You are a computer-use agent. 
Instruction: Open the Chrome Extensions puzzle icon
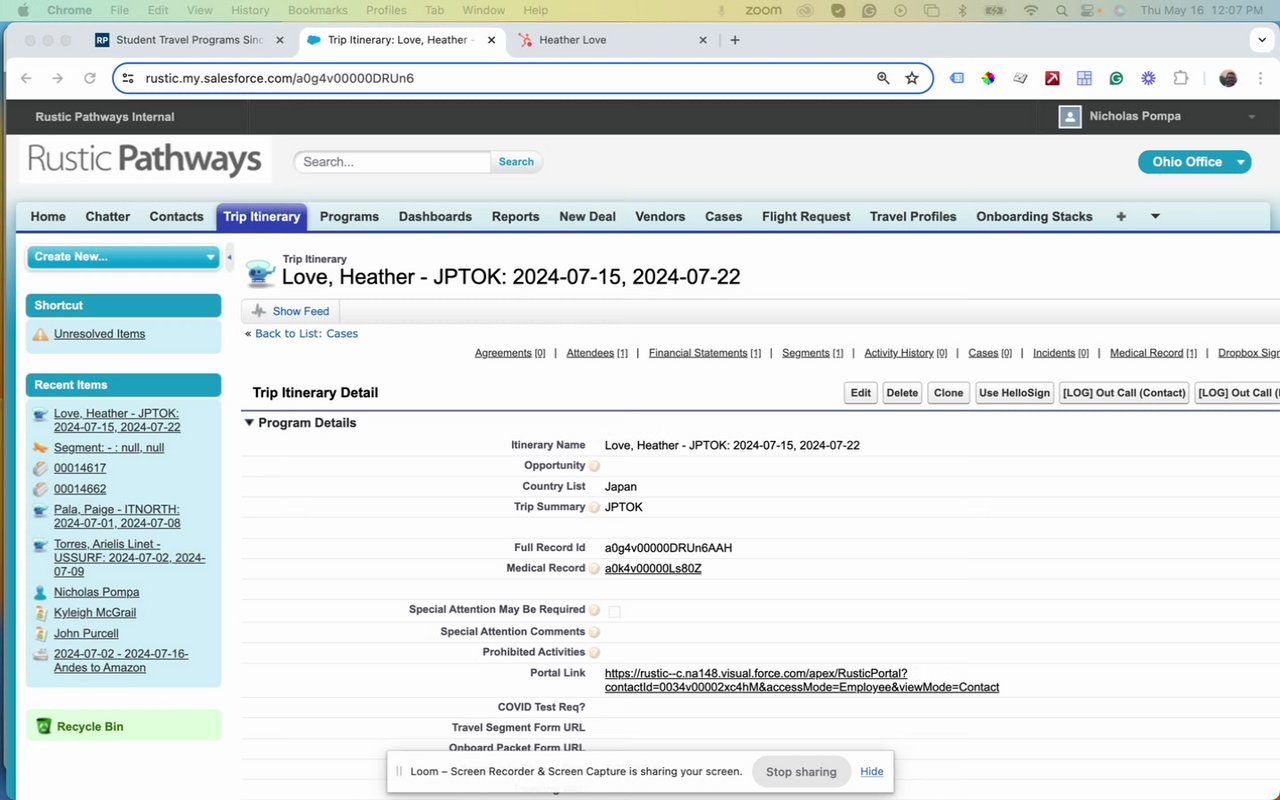pos(1181,78)
